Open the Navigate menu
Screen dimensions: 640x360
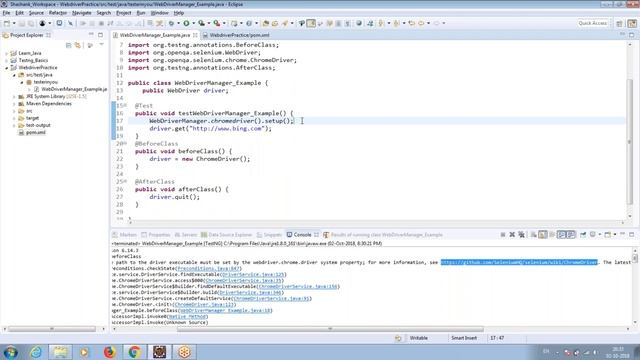82,13
